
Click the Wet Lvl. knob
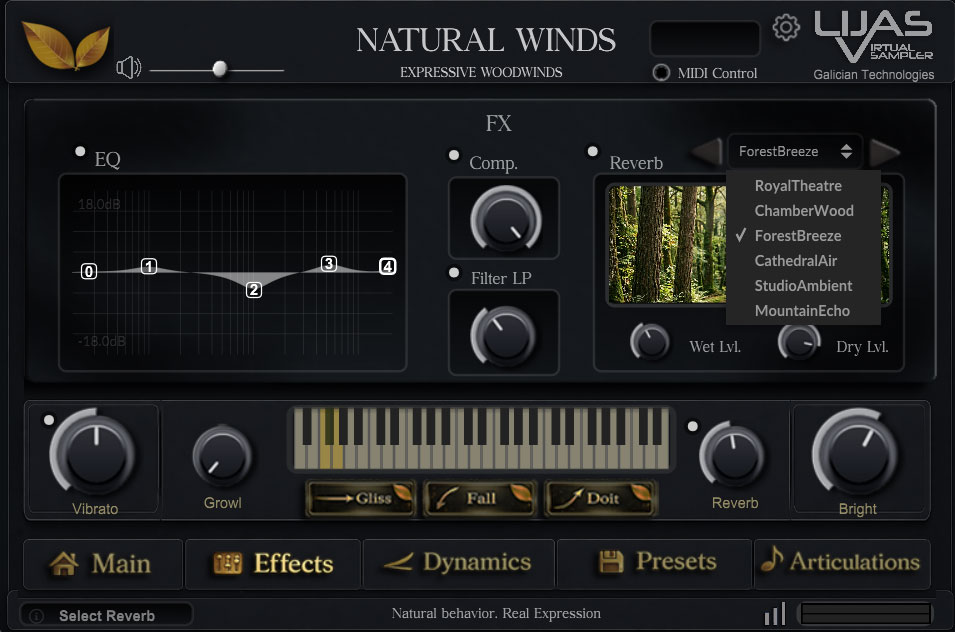(x=650, y=342)
